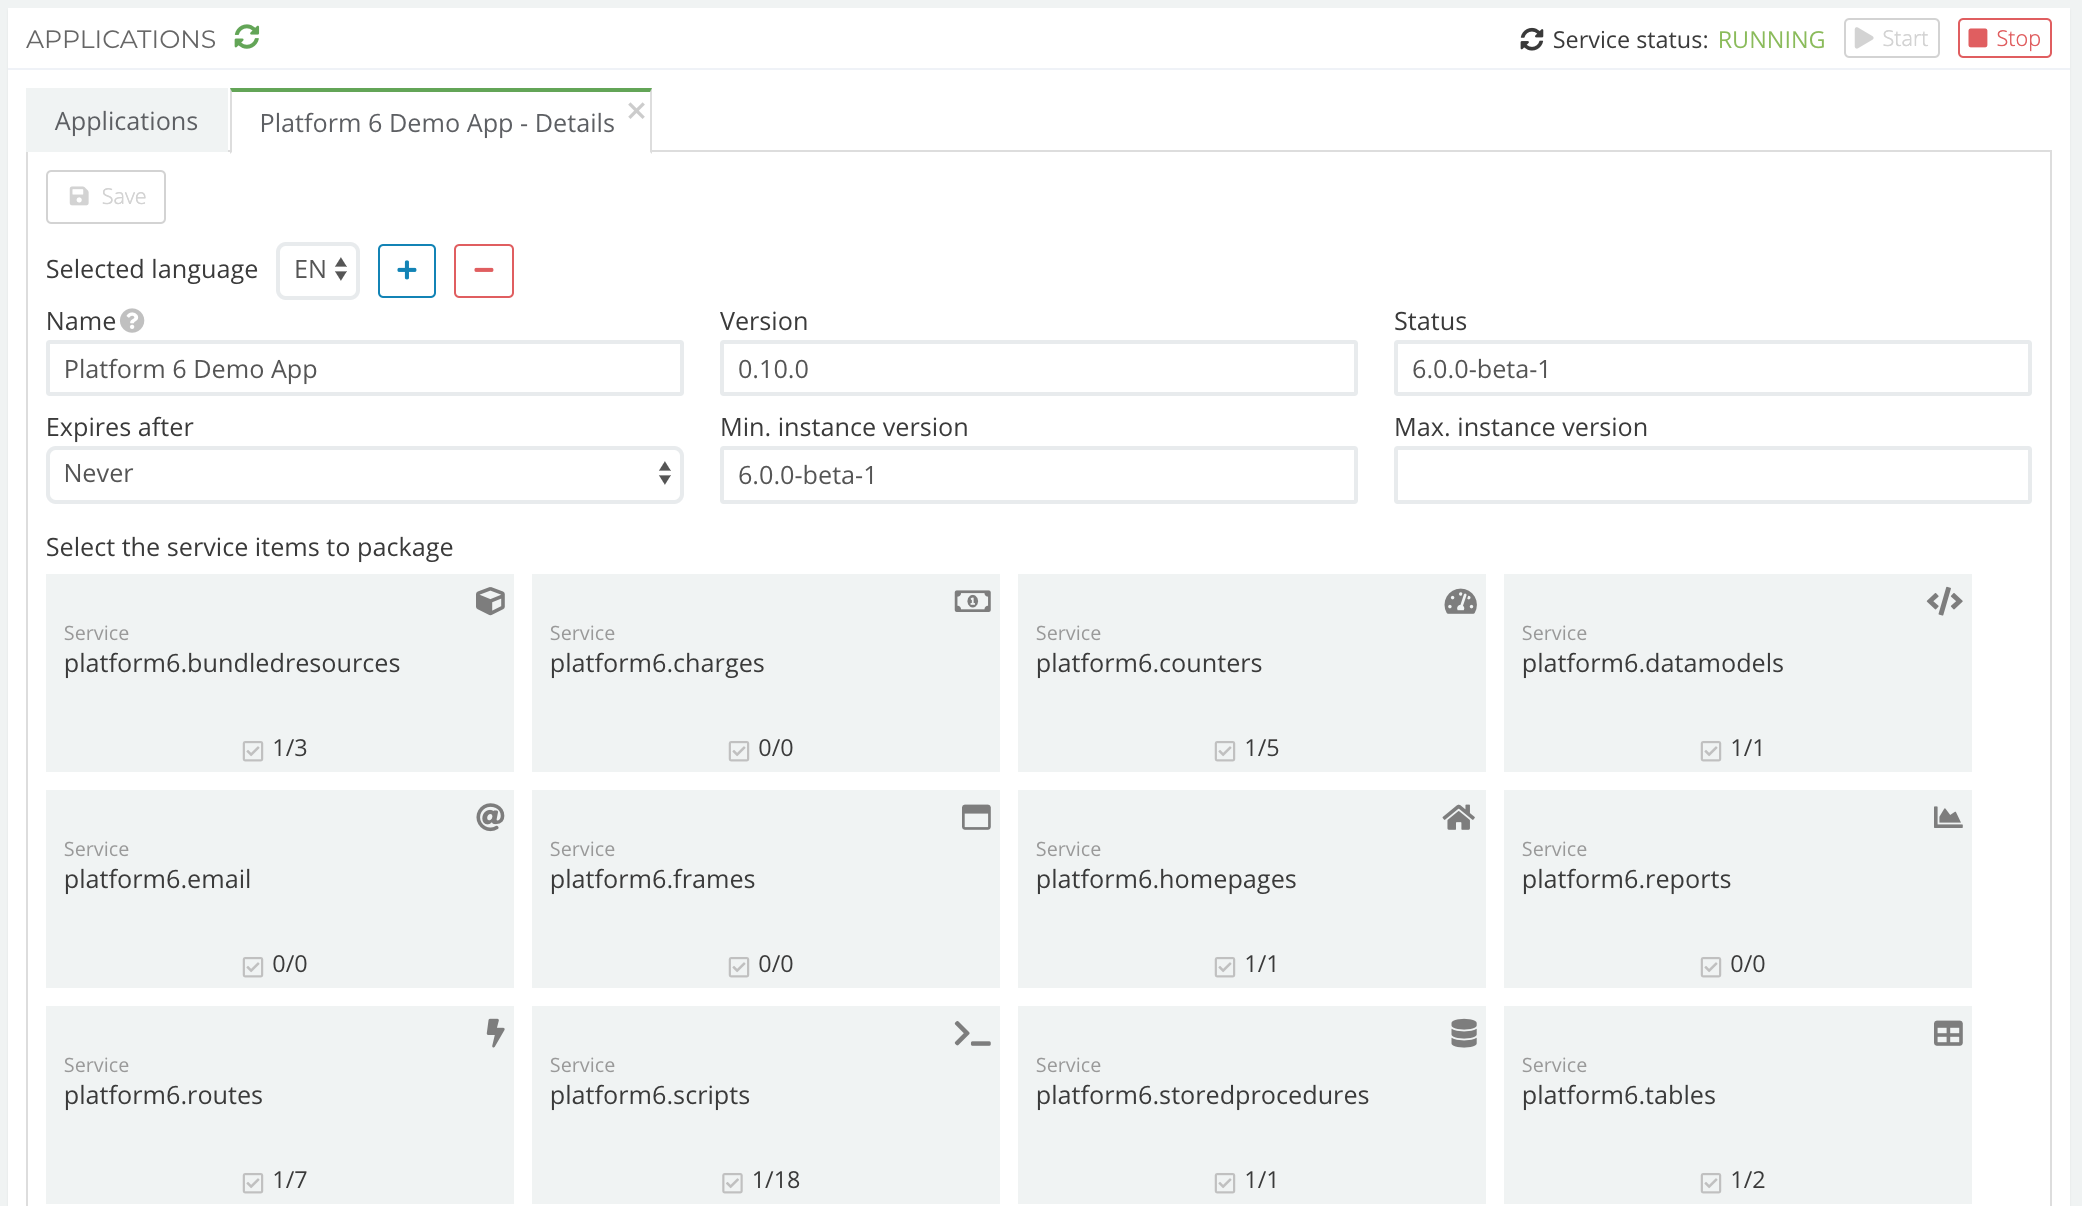Toggle checkbox on platform6.bundledresources service
This screenshot has height=1206, width=2082.
pos(254,747)
